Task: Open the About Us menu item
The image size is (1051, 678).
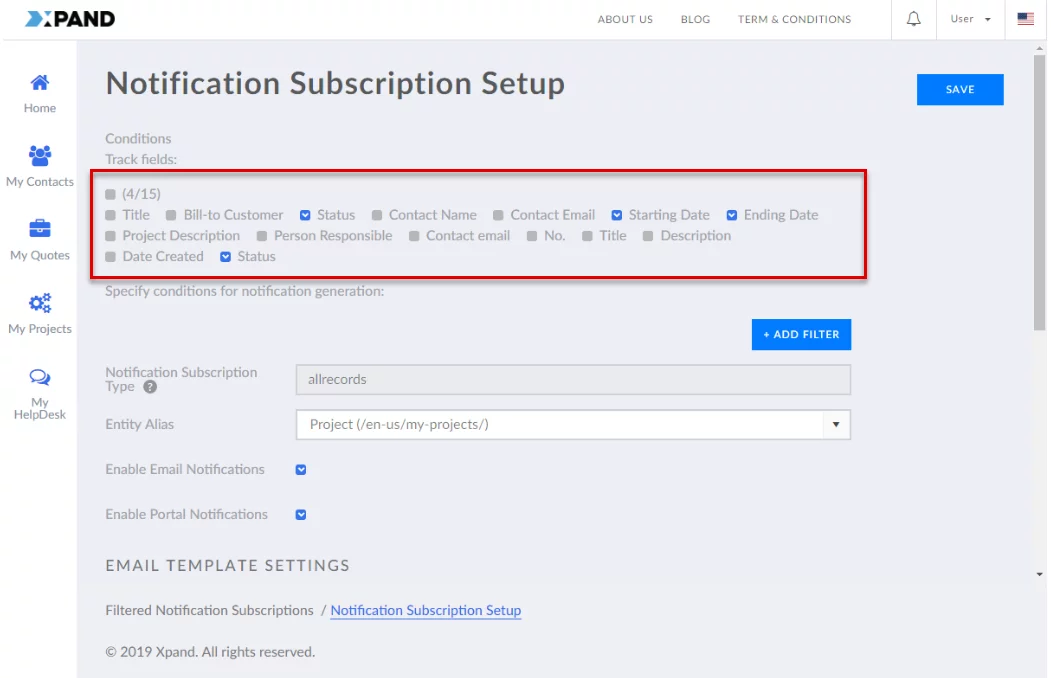Action: click(x=625, y=19)
